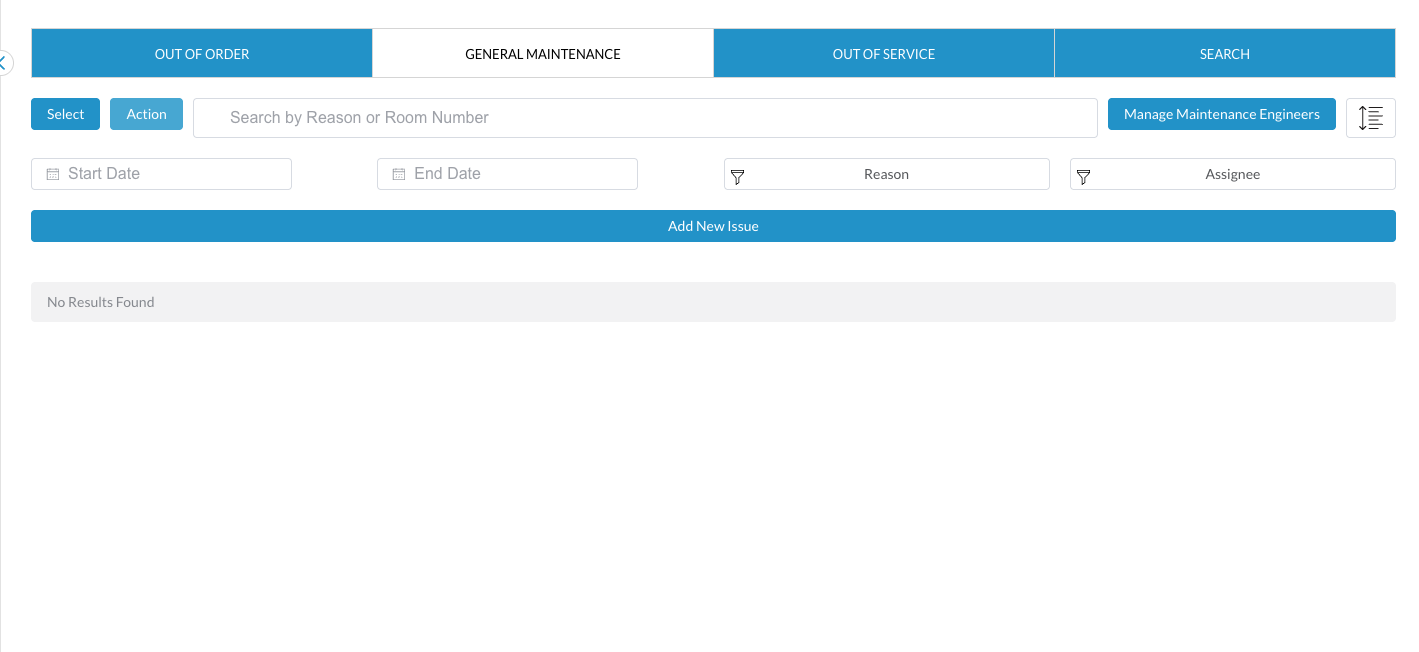Click the search by Reason or Room Number field
This screenshot has height=652, width=1419.
coord(645,117)
